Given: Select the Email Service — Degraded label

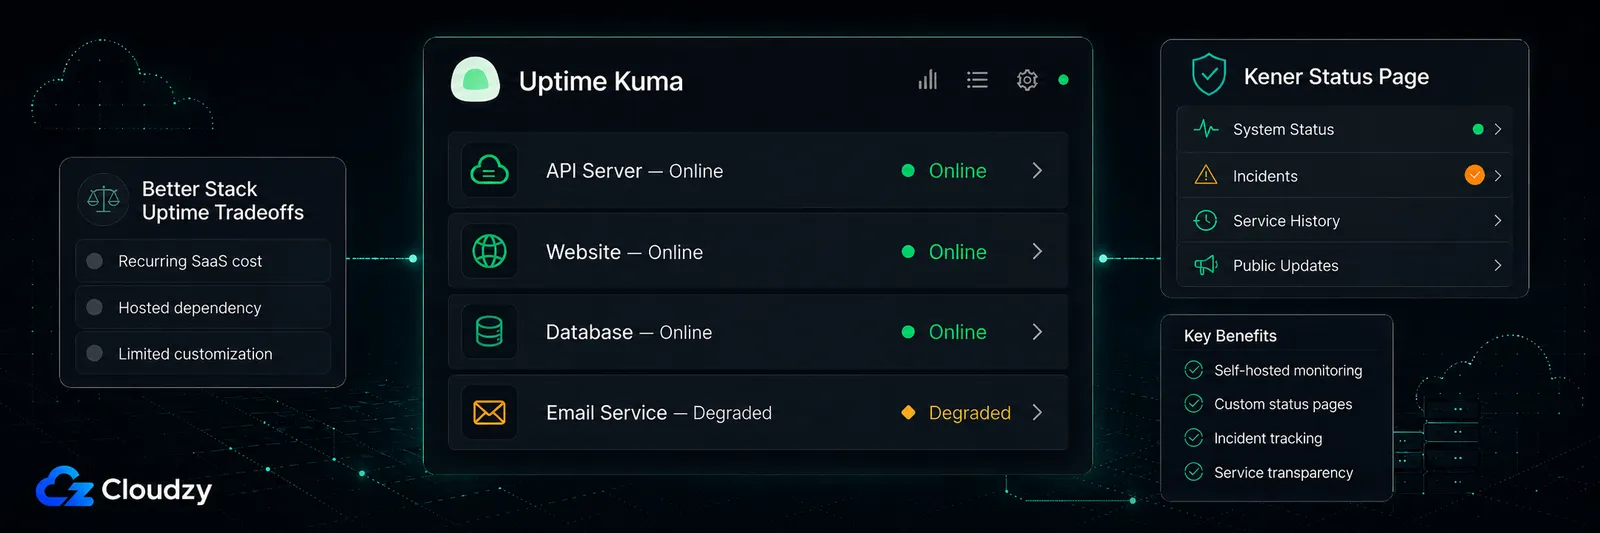Looking at the screenshot, I should pos(659,412).
